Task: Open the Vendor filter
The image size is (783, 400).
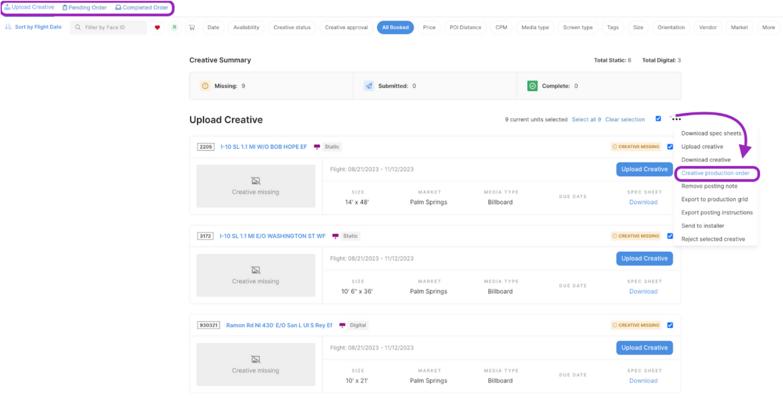Action: tap(708, 27)
